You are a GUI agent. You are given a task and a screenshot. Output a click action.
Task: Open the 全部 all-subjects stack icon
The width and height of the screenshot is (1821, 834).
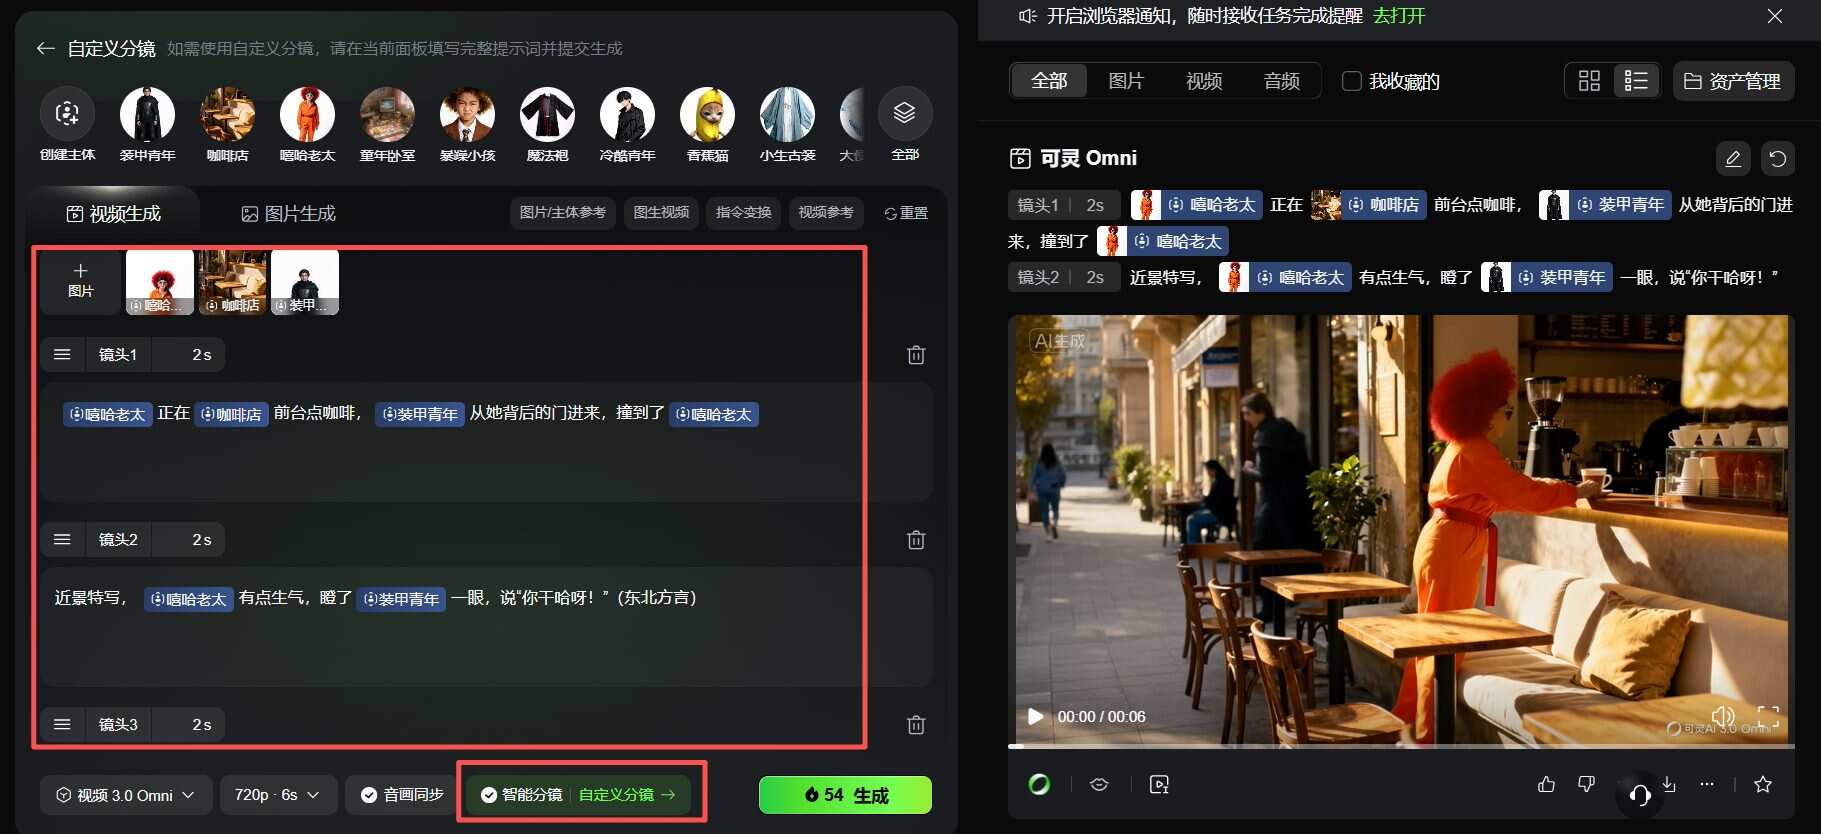[x=905, y=114]
